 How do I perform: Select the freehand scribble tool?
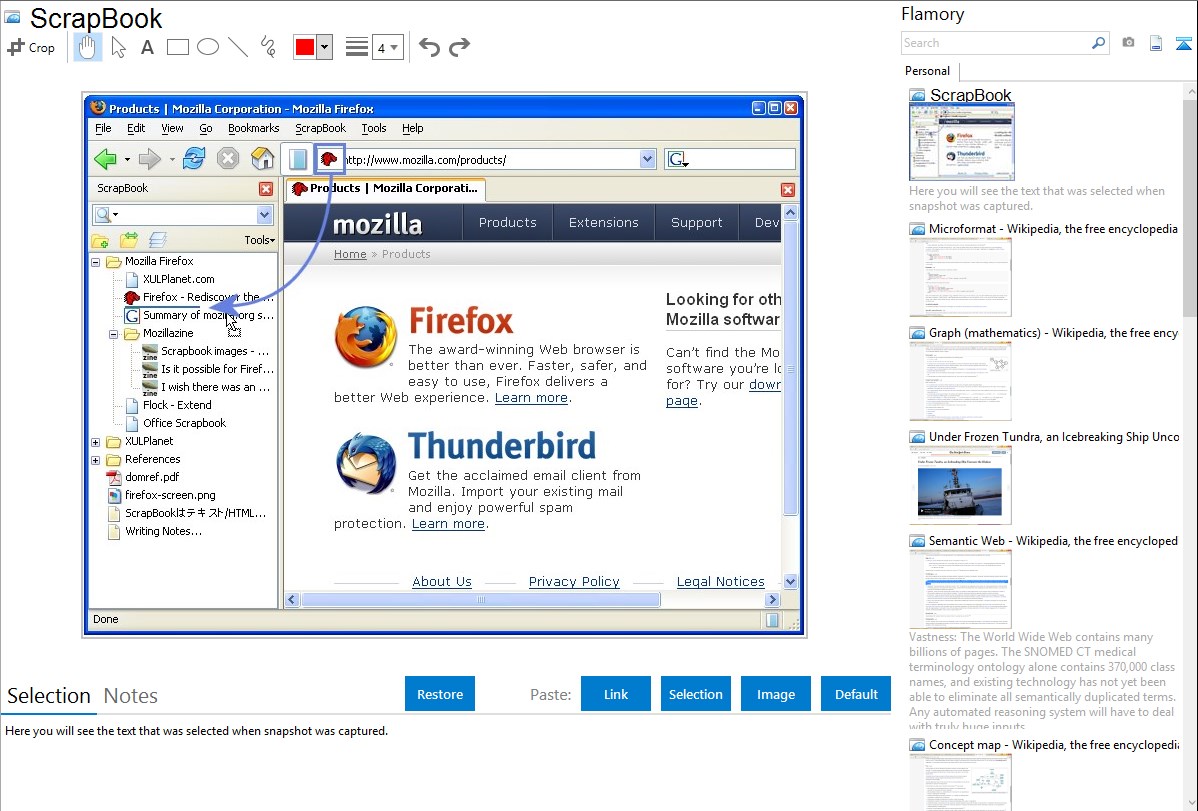[268, 47]
